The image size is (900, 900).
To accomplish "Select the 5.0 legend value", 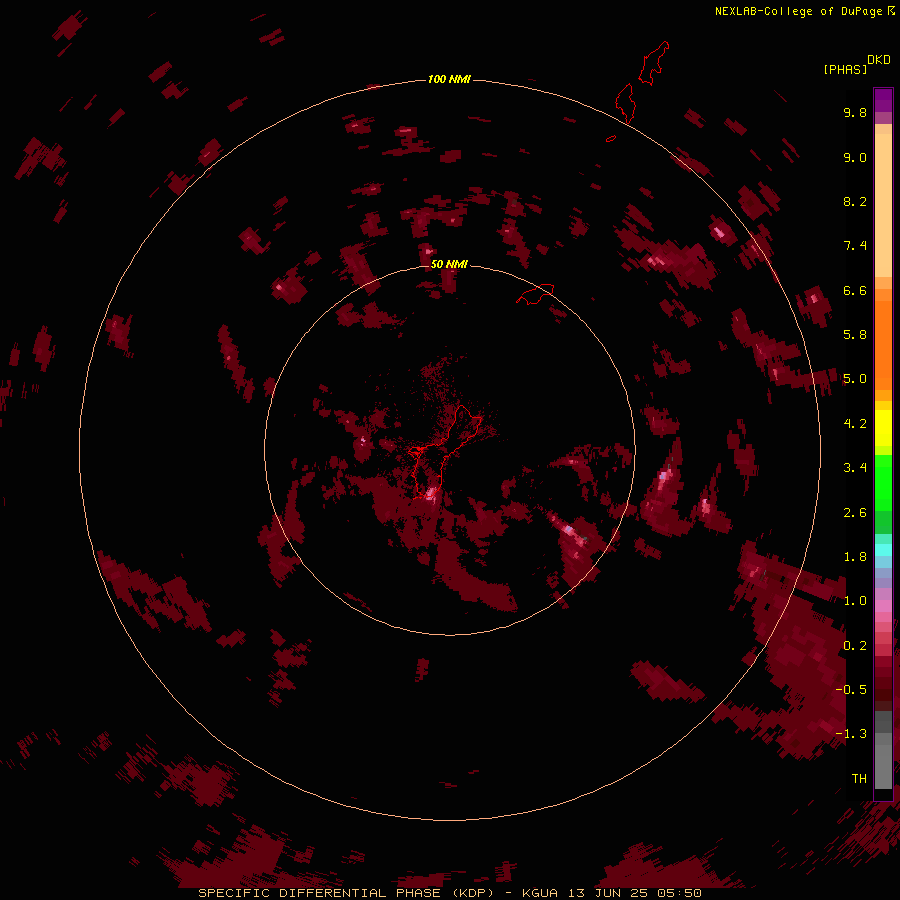I will tap(855, 379).
